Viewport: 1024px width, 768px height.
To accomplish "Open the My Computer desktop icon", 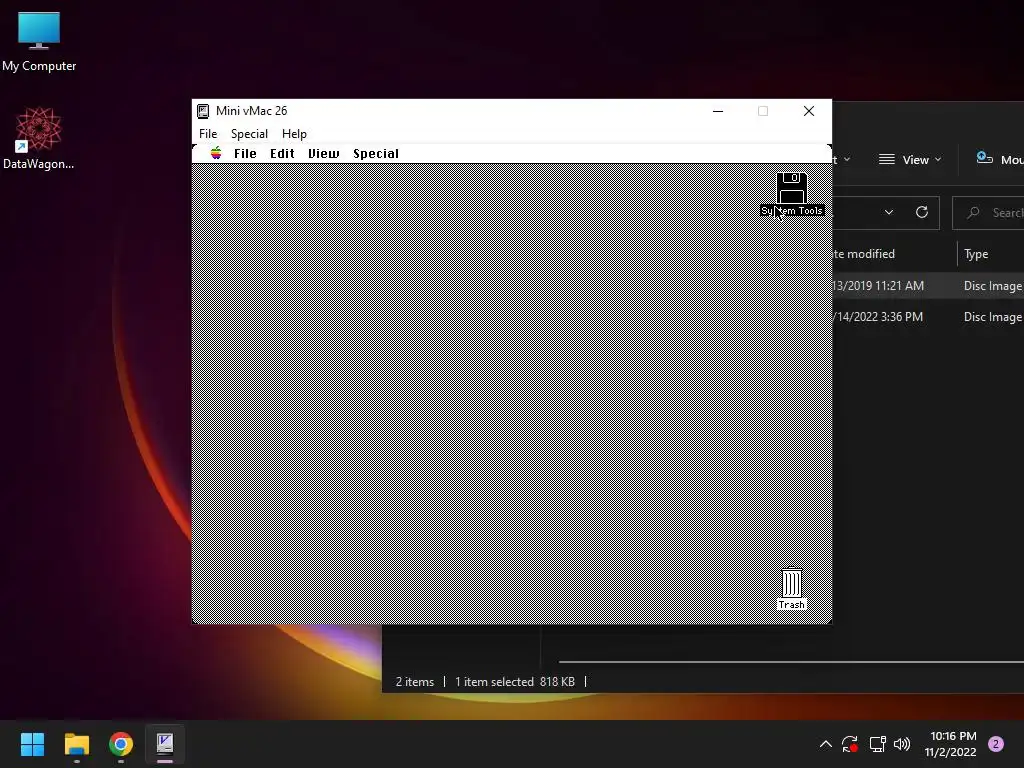I will pyautogui.click(x=39, y=42).
